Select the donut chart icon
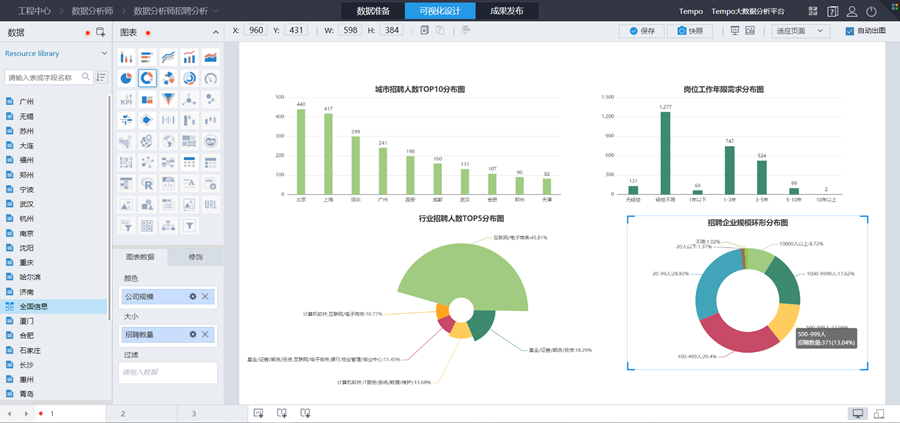 point(147,78)
